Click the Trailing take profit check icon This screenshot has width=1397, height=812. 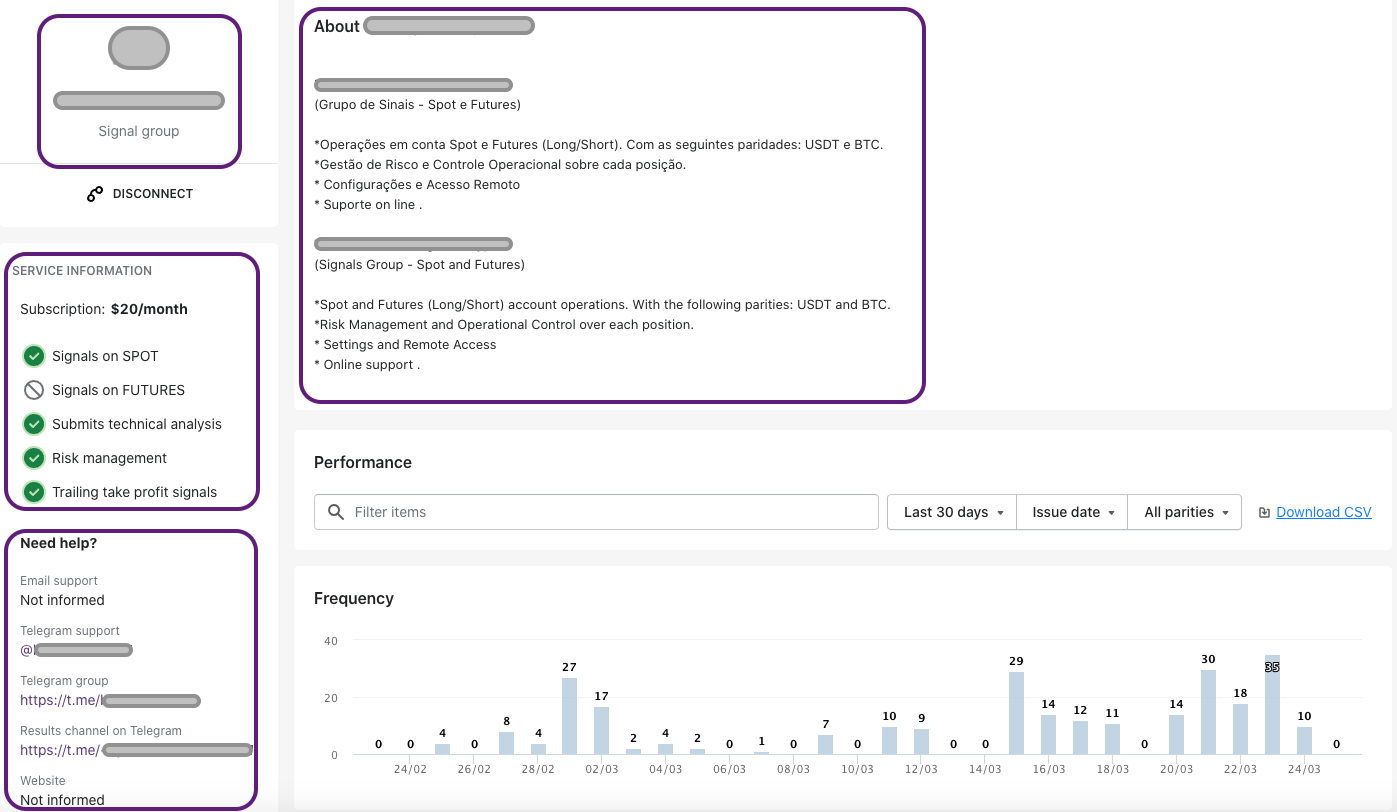[34, 492]
